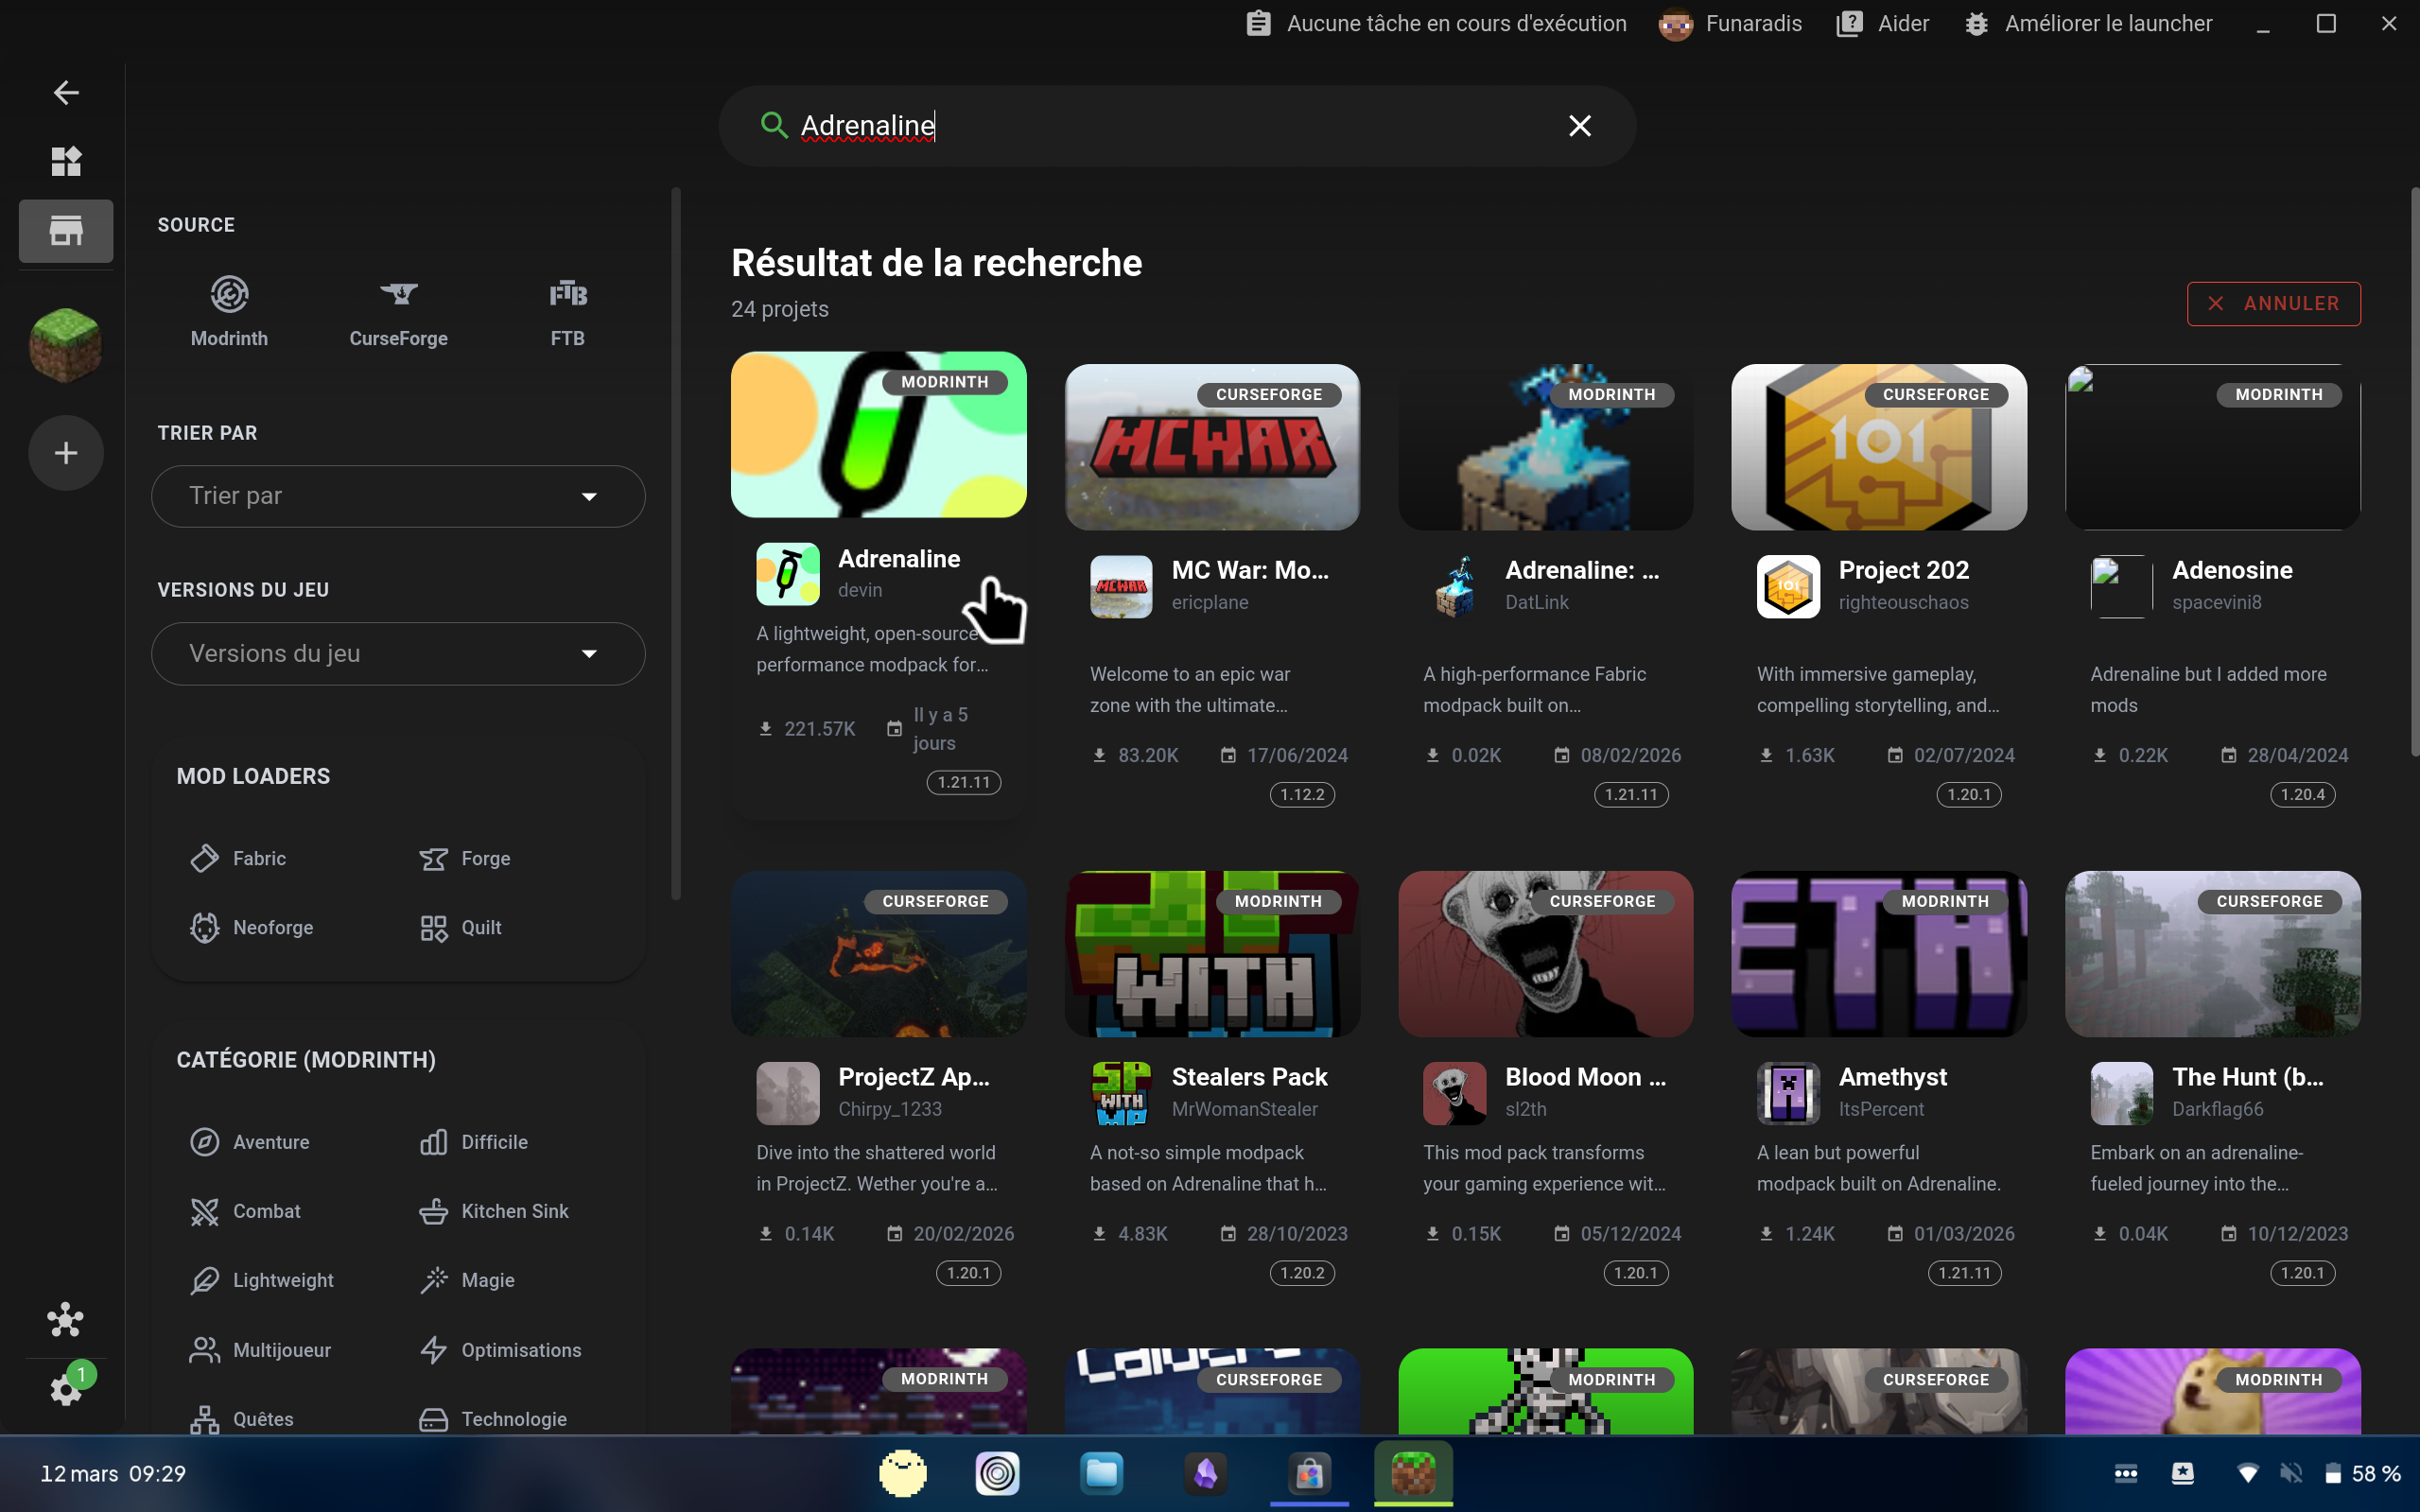The width and height of the screenshot is (2420, 1512).
Task: Click the filter panel scrollbar
Action: click(x=676, y=543)
